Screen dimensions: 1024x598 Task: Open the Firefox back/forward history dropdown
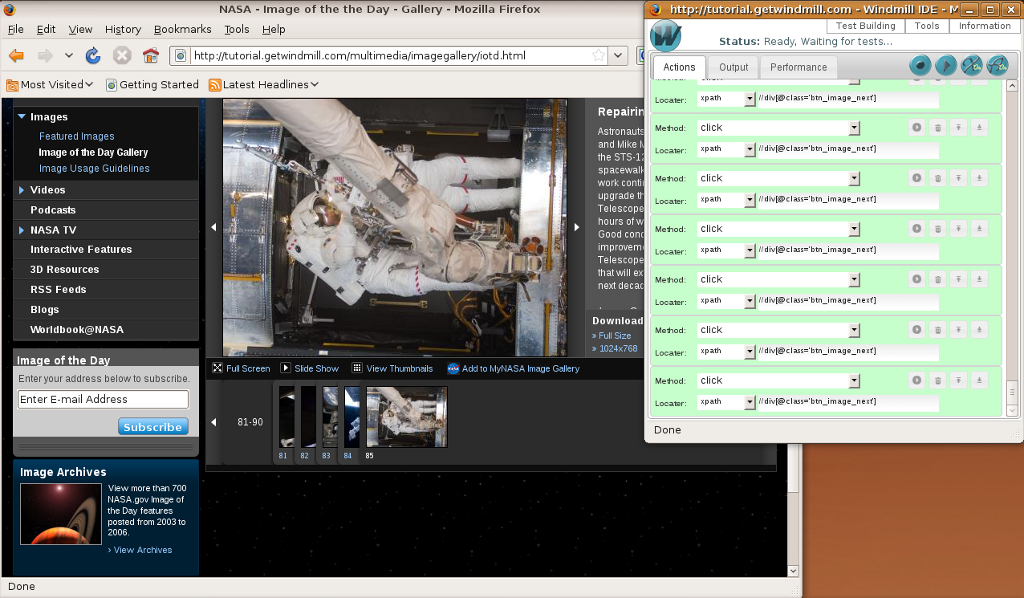point(69,56)
